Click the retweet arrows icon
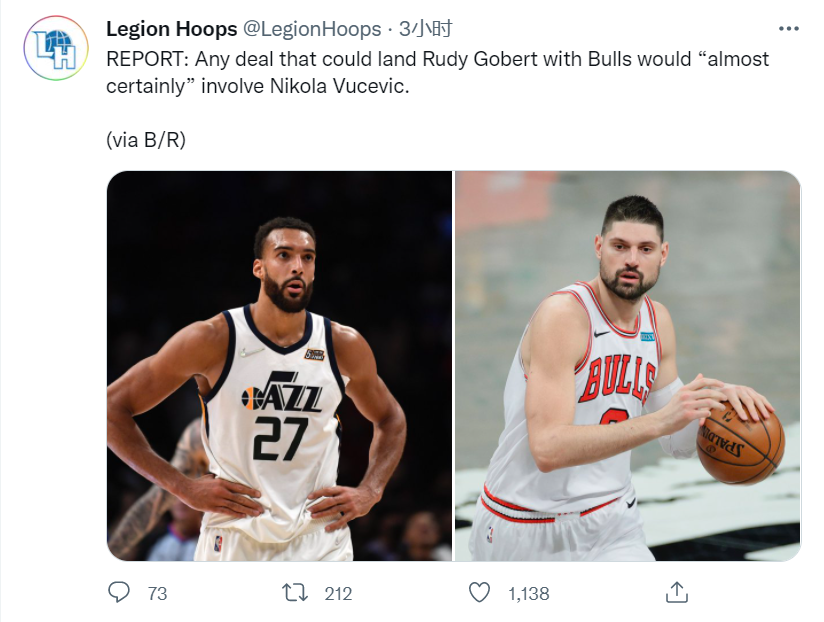The height and width of the screenshot is (622, 824). point(295,593)
